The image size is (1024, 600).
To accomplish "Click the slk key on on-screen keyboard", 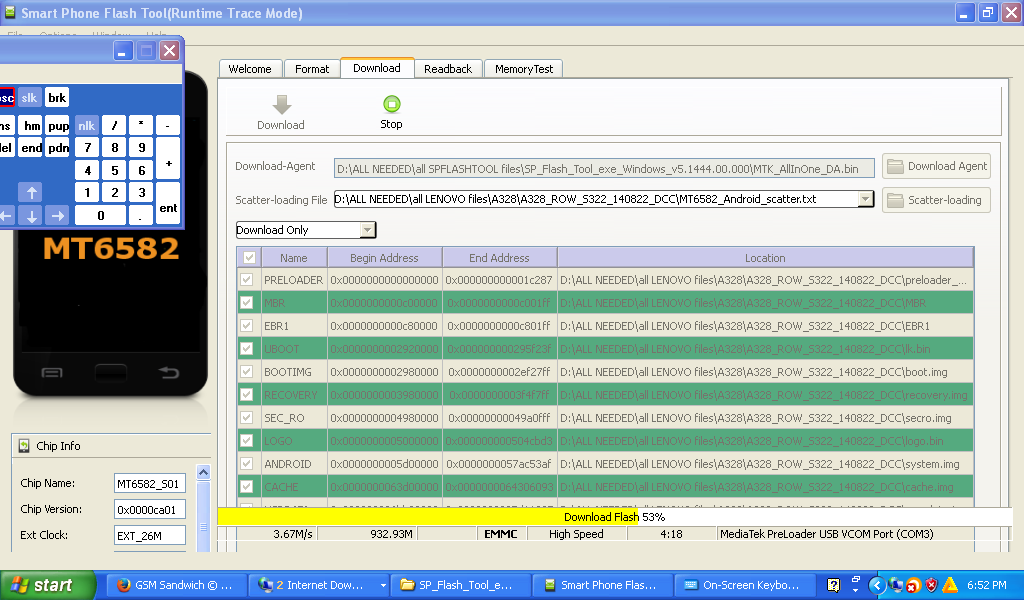I will click(29, 97).
